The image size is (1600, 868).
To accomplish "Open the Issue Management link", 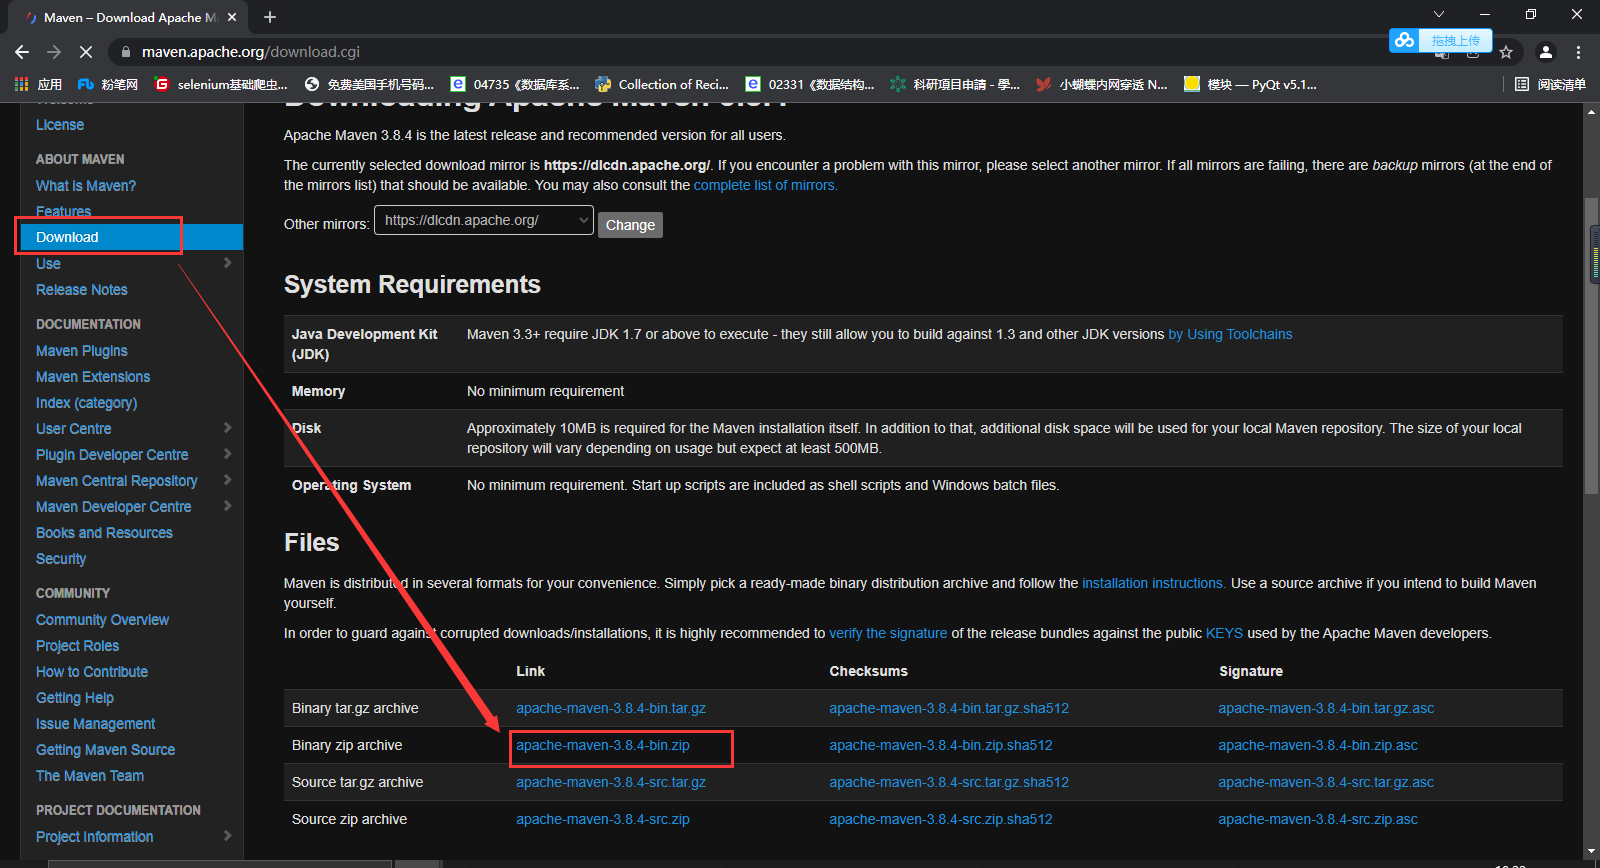I will pyautogui.click(x=96, y=724).
